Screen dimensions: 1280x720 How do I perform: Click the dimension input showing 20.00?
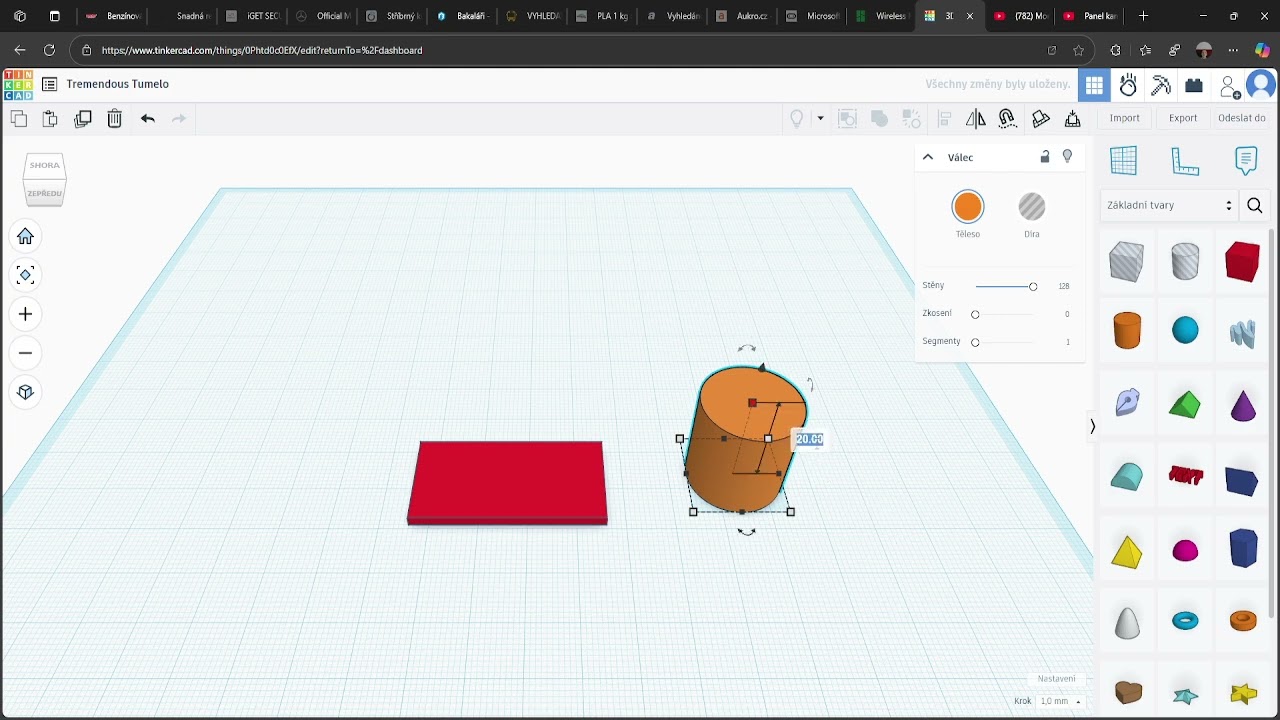(x=809, y=440)
